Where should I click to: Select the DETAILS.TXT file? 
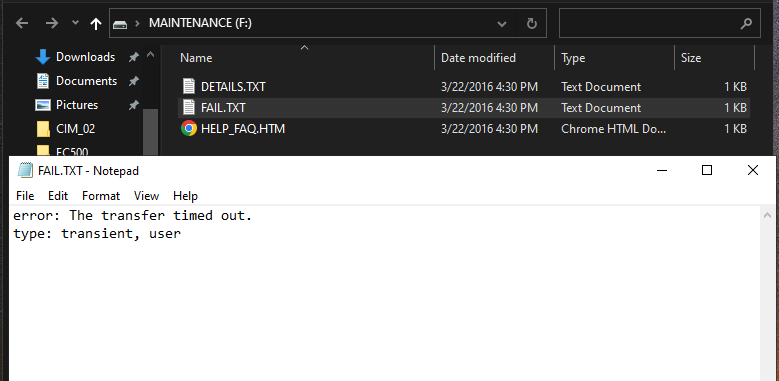(x=233, y=87)
